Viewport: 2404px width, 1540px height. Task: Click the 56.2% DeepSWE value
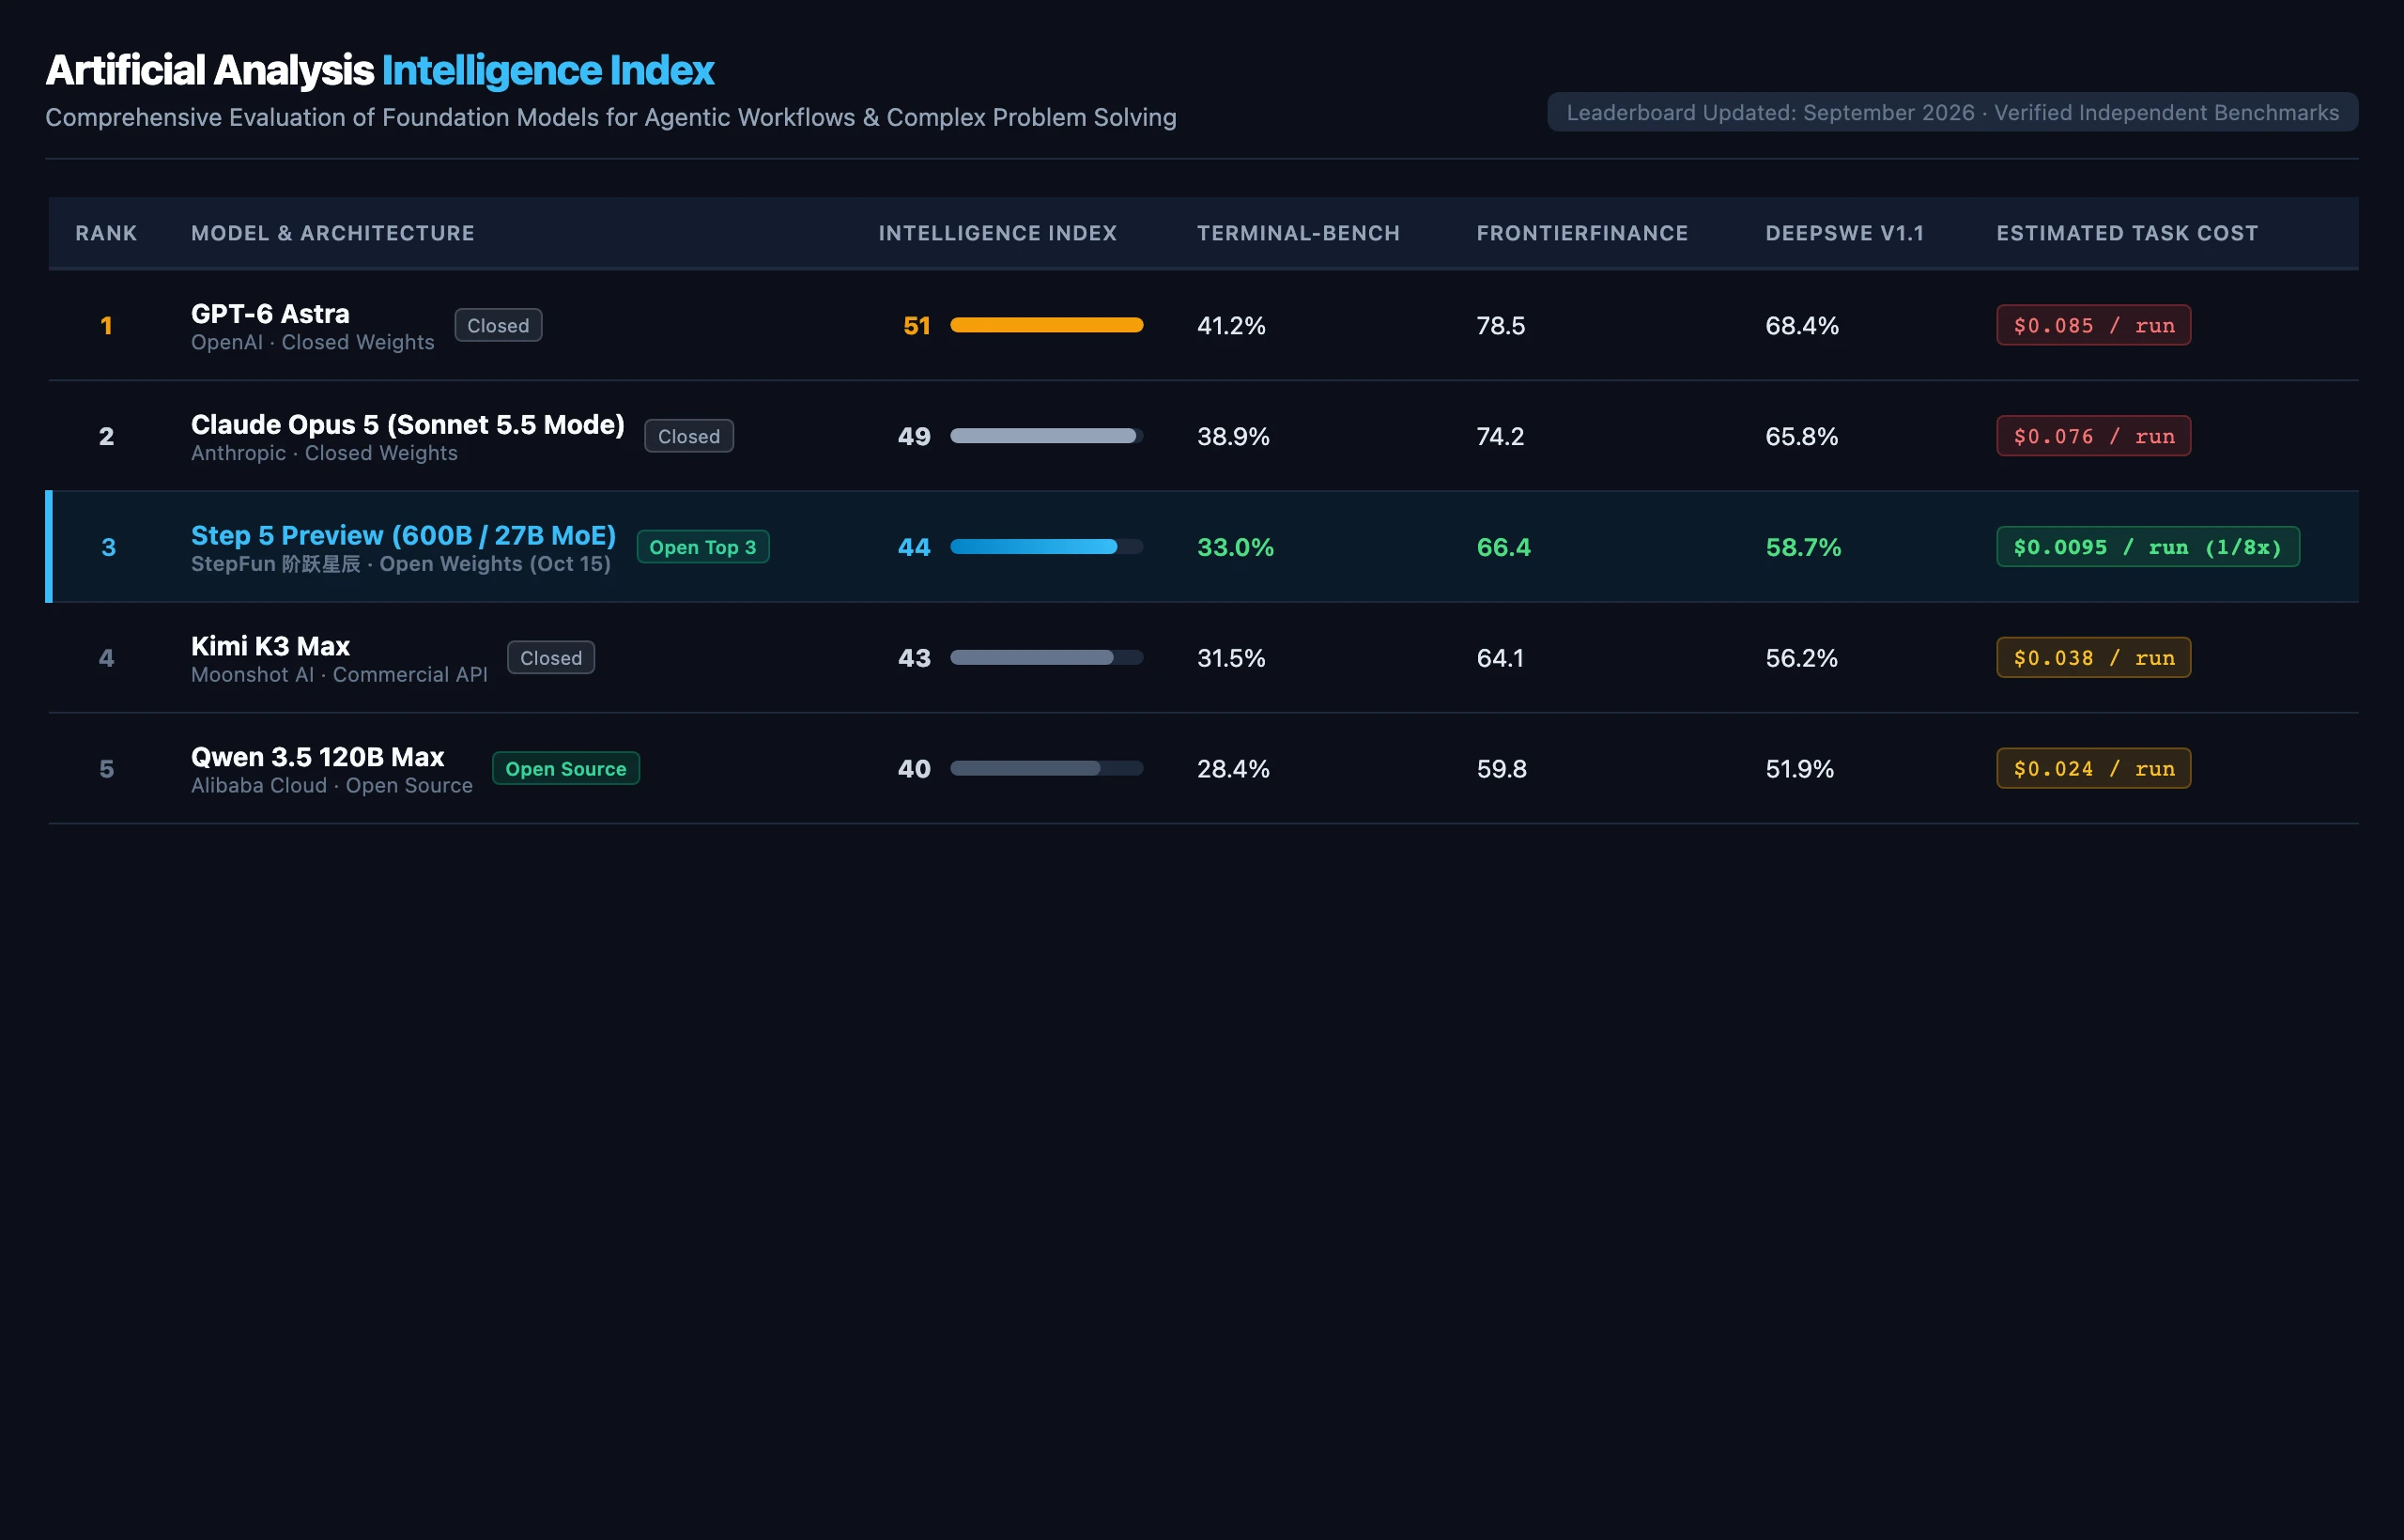click(1801, 659)
